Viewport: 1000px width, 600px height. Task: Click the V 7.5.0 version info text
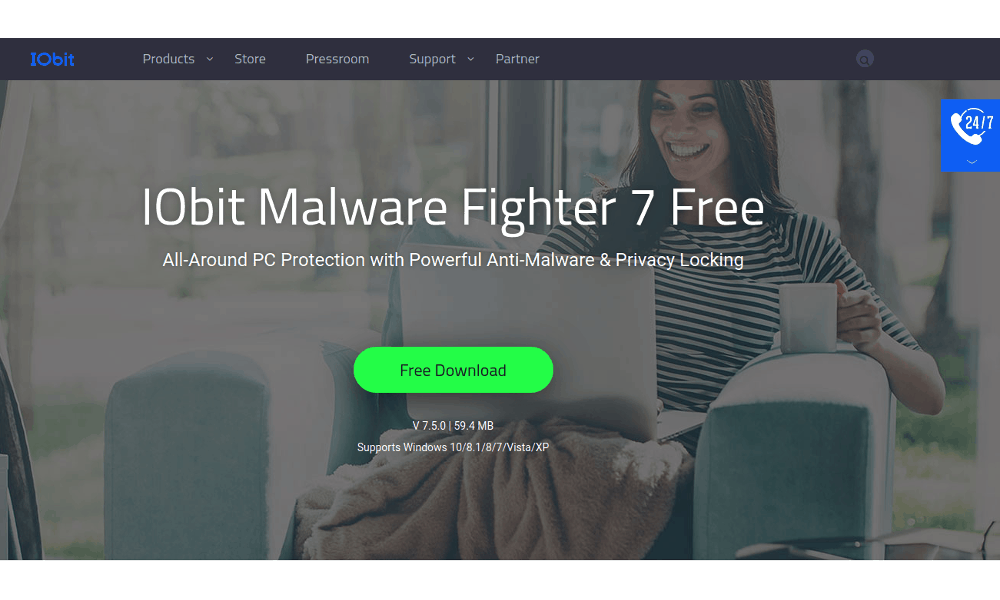pyautogui.click(x=453, y=425)
